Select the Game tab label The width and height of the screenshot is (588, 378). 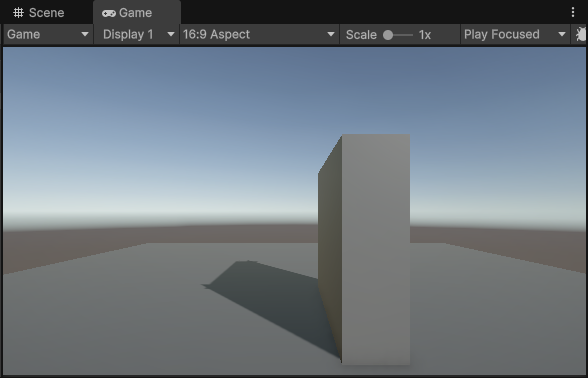[135, 13]
